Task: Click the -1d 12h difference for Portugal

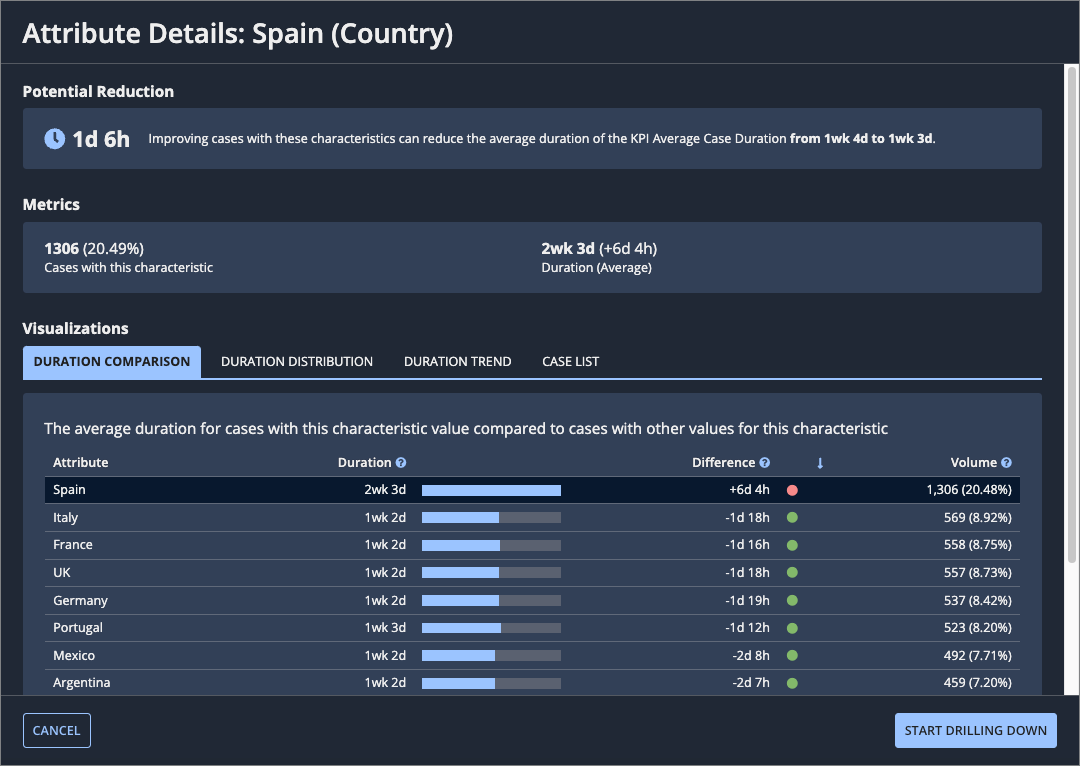Action: tap(747, 628)
